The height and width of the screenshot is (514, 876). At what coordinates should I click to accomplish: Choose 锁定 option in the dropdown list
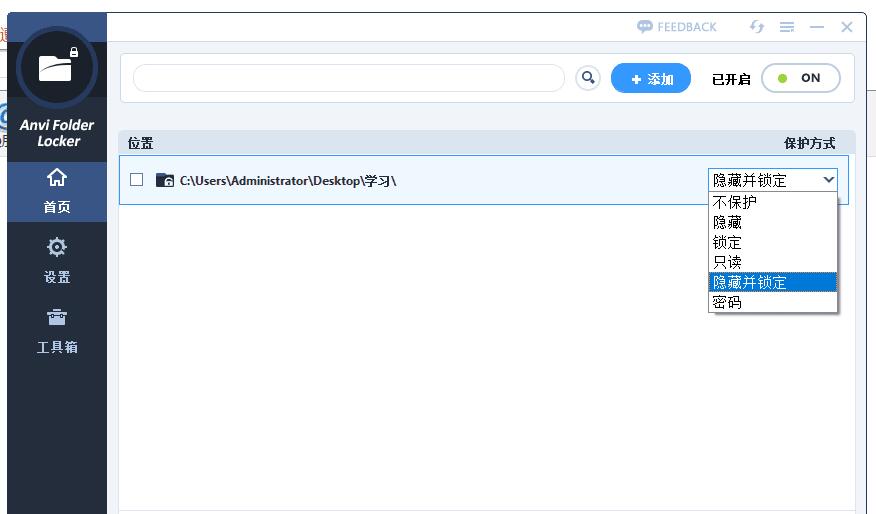coord(773,242)
